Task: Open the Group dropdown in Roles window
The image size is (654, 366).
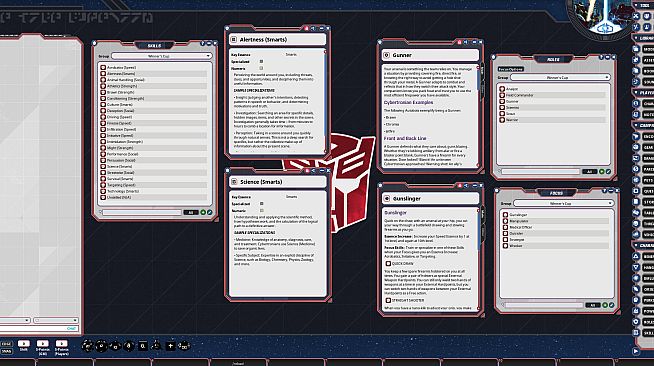Action: point(560,78)
